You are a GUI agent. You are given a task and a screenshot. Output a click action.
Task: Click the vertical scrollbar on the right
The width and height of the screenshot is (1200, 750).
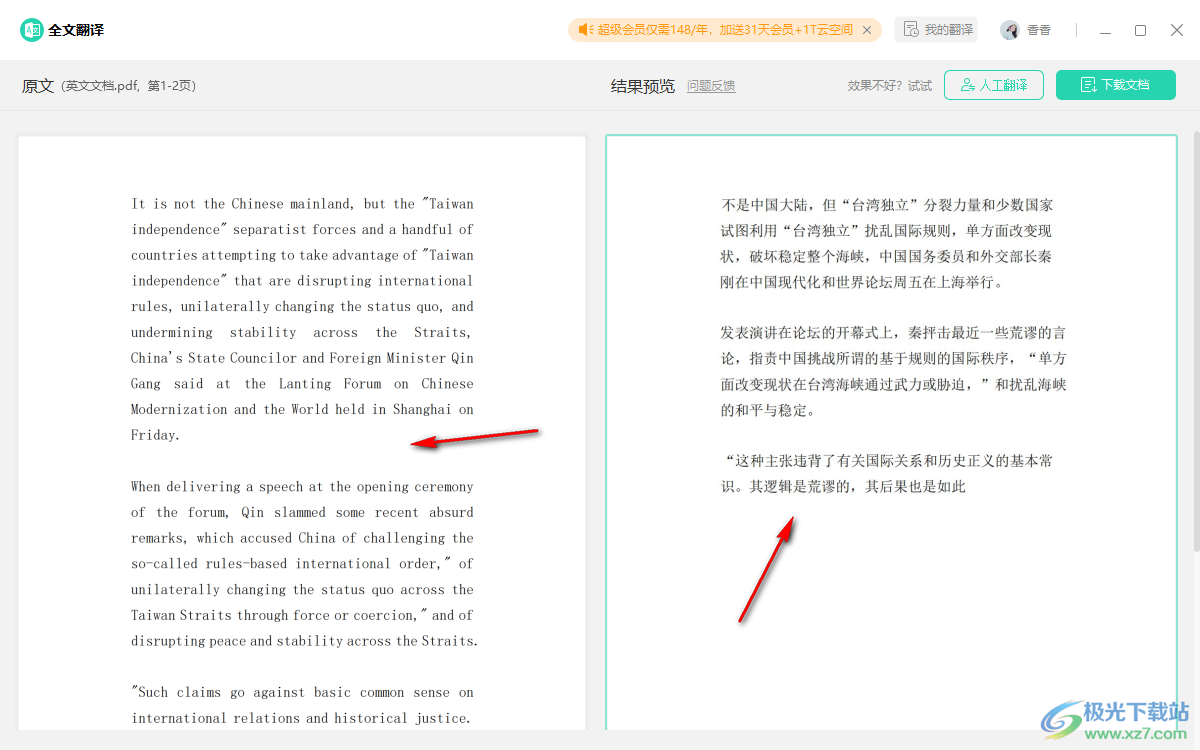[x=1195, y=340]
